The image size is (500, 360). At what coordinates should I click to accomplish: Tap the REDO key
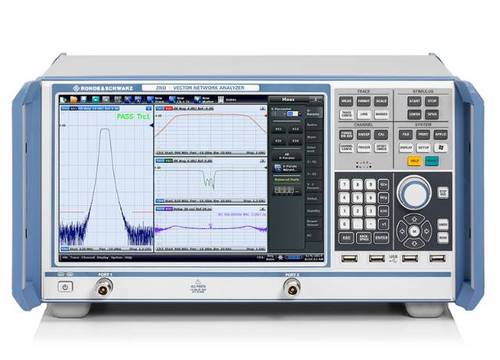click(x=443, y=237)
